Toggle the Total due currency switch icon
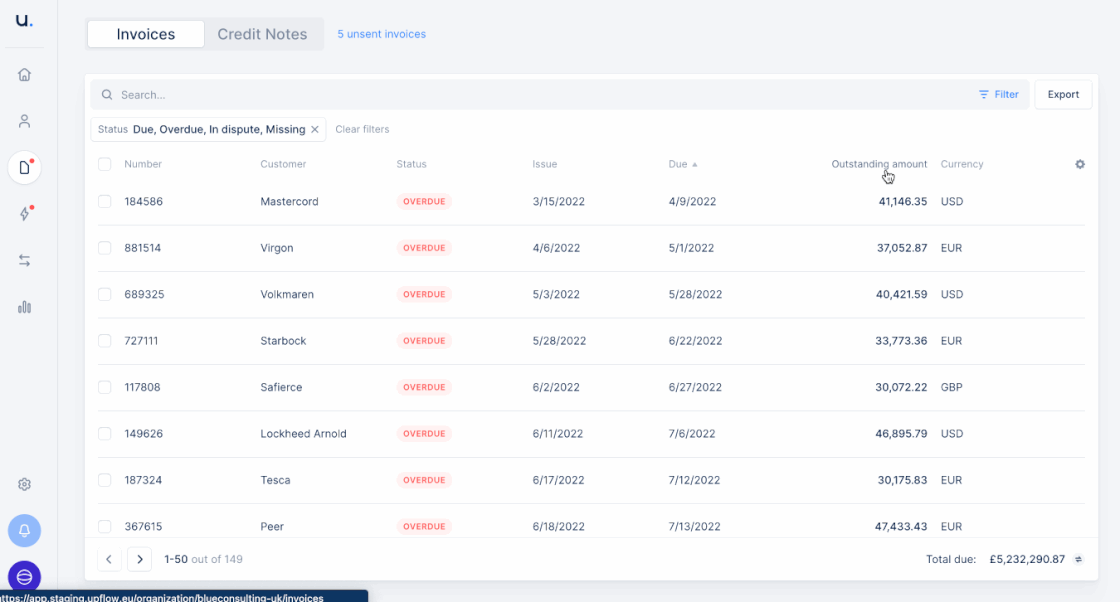The height and width of the screenshot is (602, 1120). pyautogui.click(x=1079, y=559)
